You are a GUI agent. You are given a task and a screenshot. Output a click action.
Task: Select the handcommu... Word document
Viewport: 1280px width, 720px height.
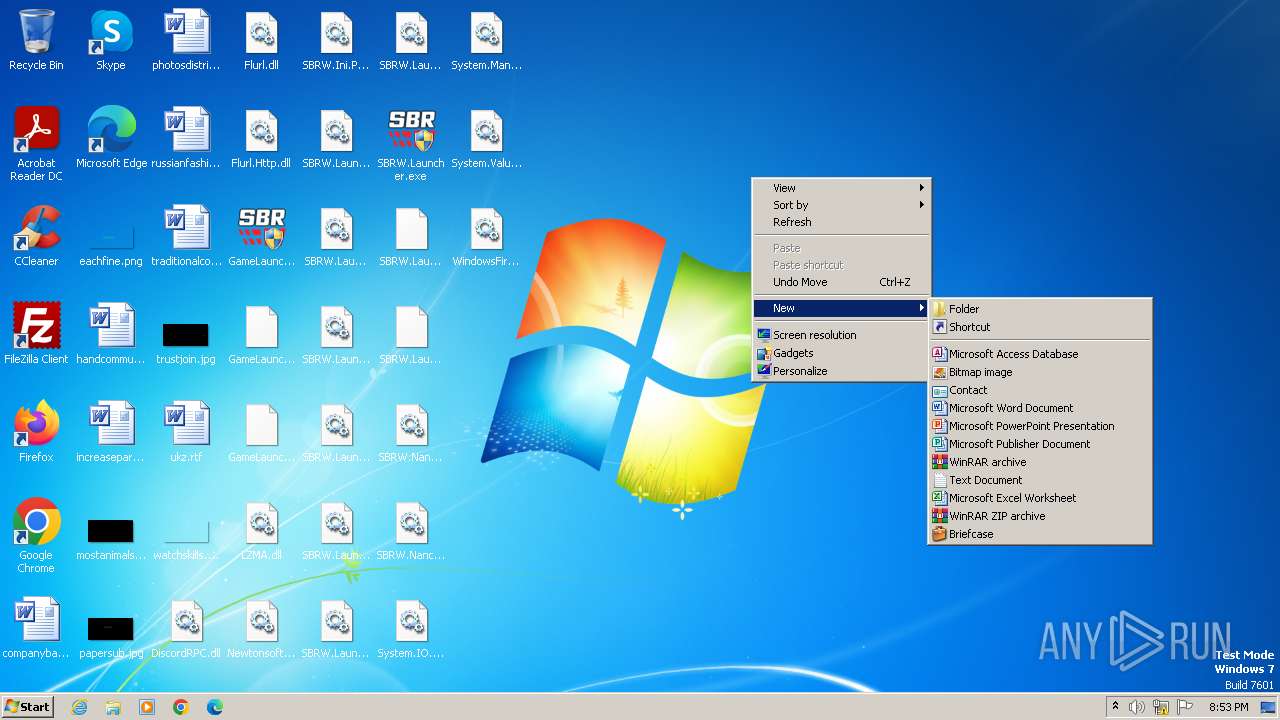[x=111, y=334]
